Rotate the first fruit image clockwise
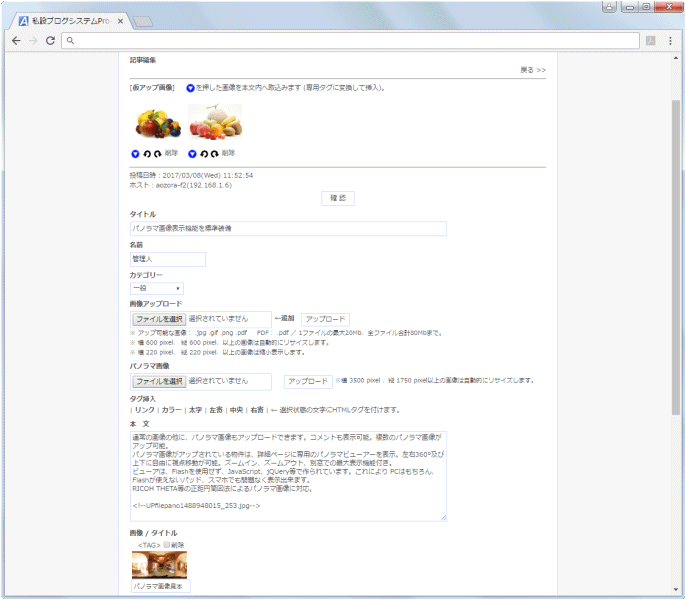 157,154
